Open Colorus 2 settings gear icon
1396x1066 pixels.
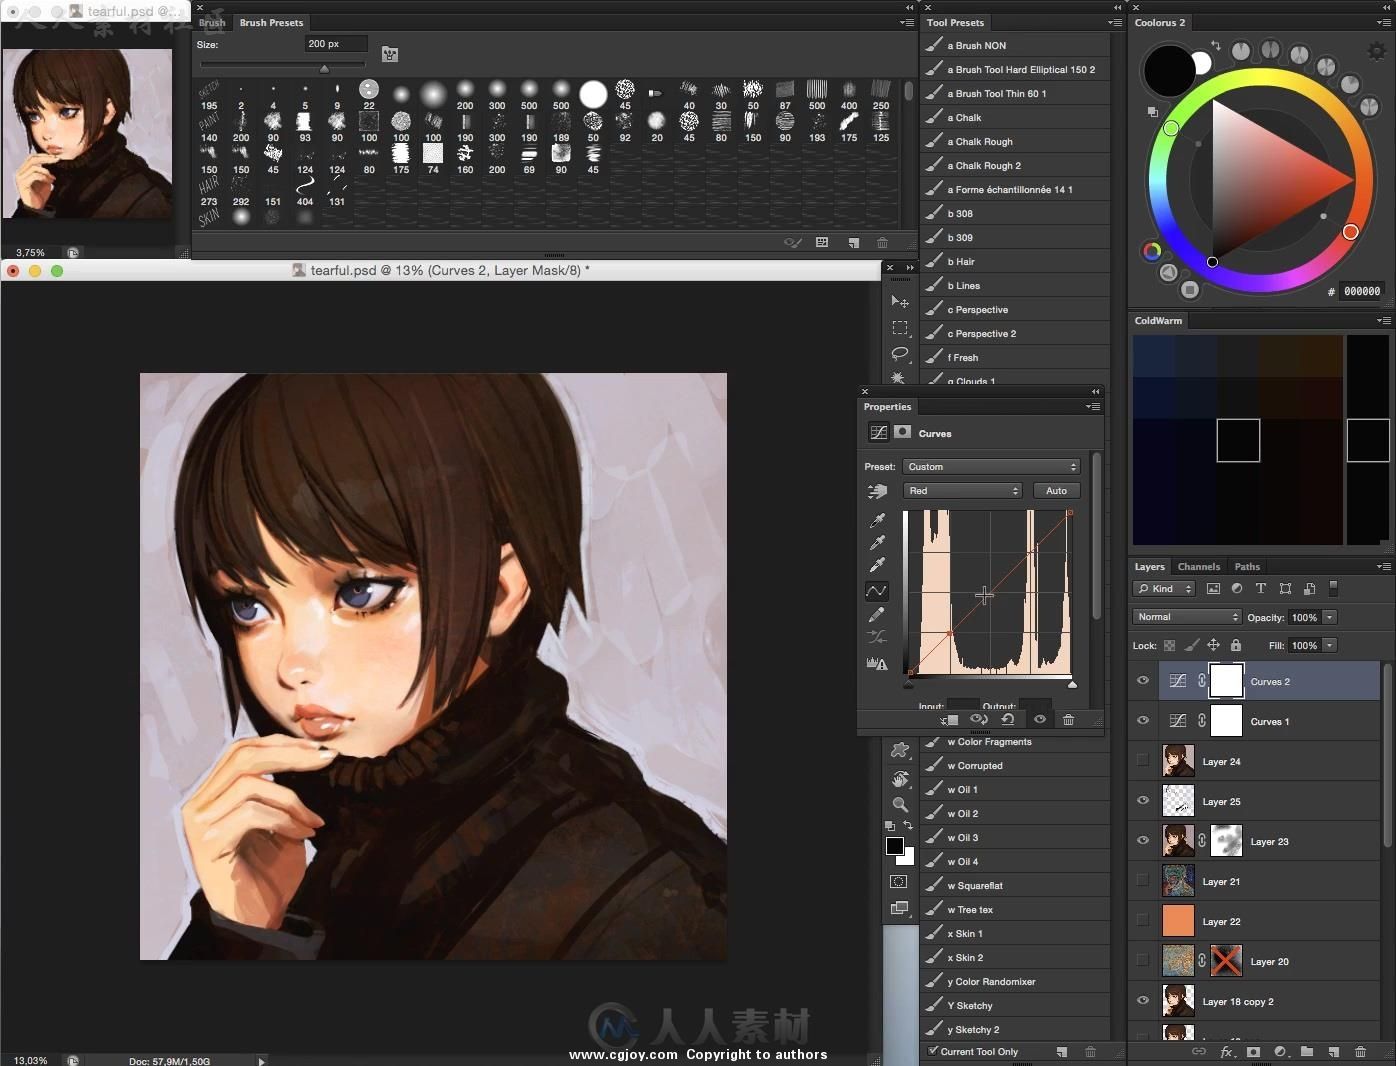point(1376,50)
